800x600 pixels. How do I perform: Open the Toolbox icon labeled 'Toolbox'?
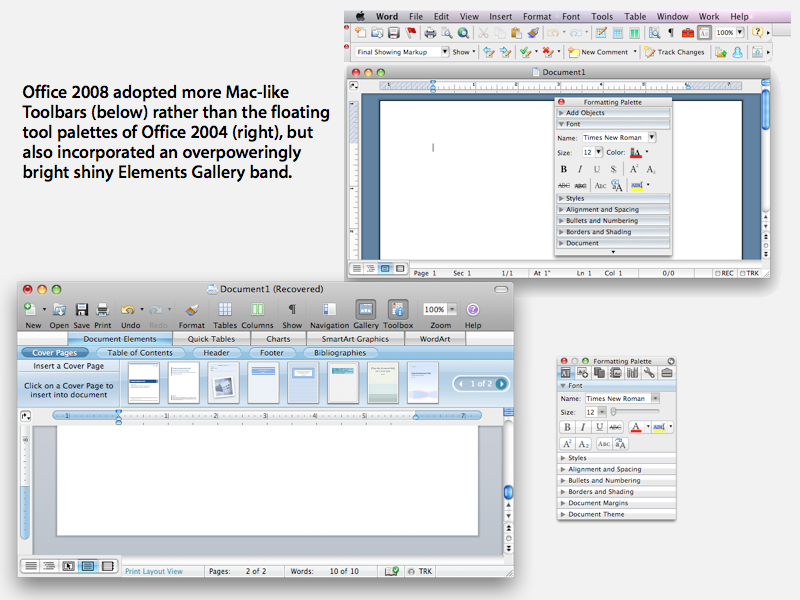coord(398,309)
